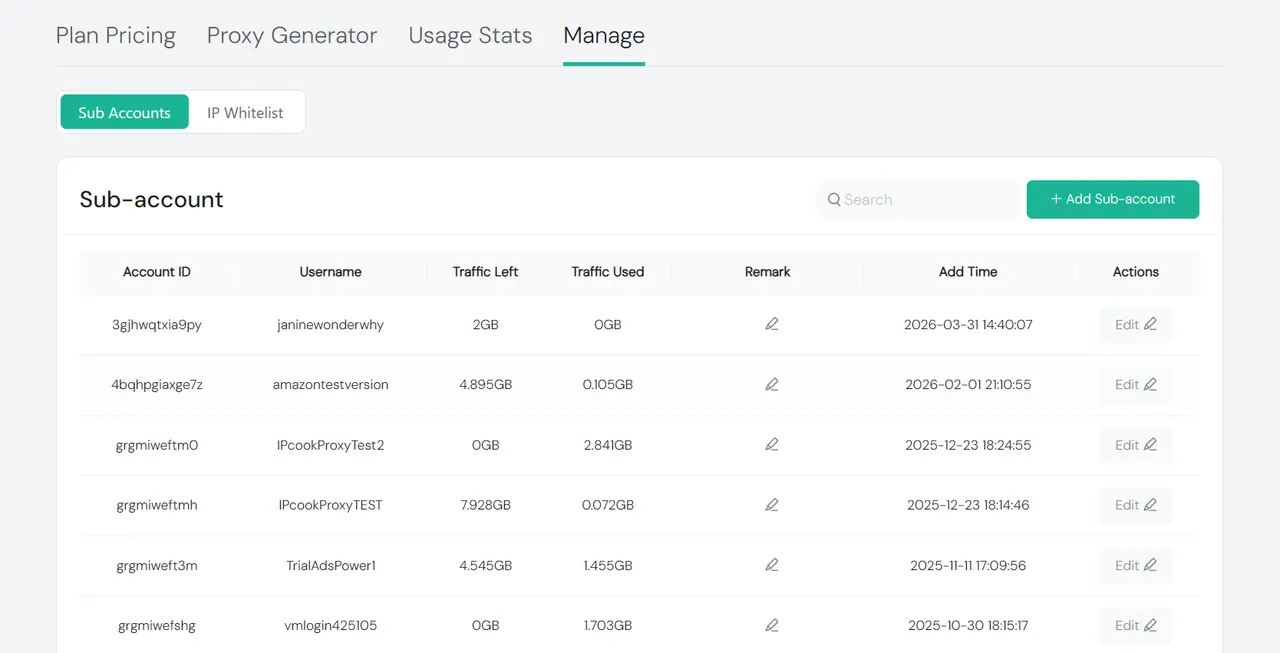The image size is (1280, 653).
Task: Switch to the IP Whitelist view
Action: pos(246,112)
